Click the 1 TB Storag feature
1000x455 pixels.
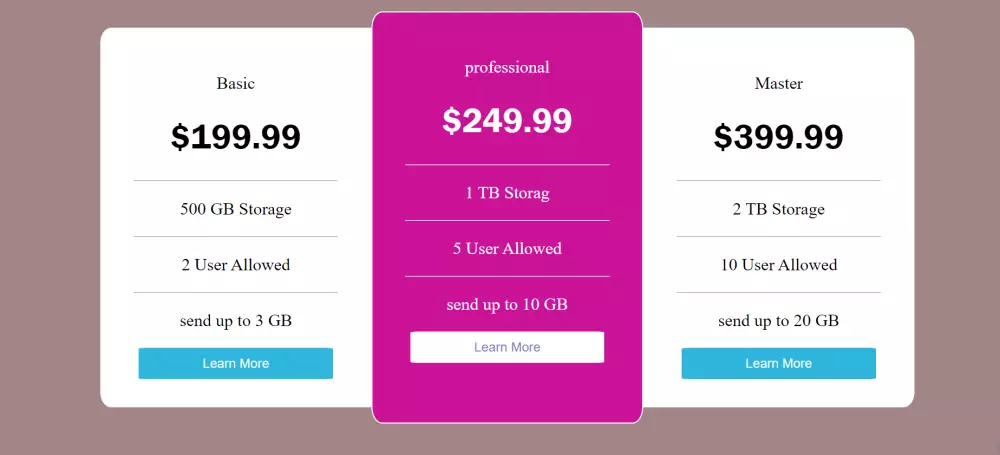coord(507,193)
